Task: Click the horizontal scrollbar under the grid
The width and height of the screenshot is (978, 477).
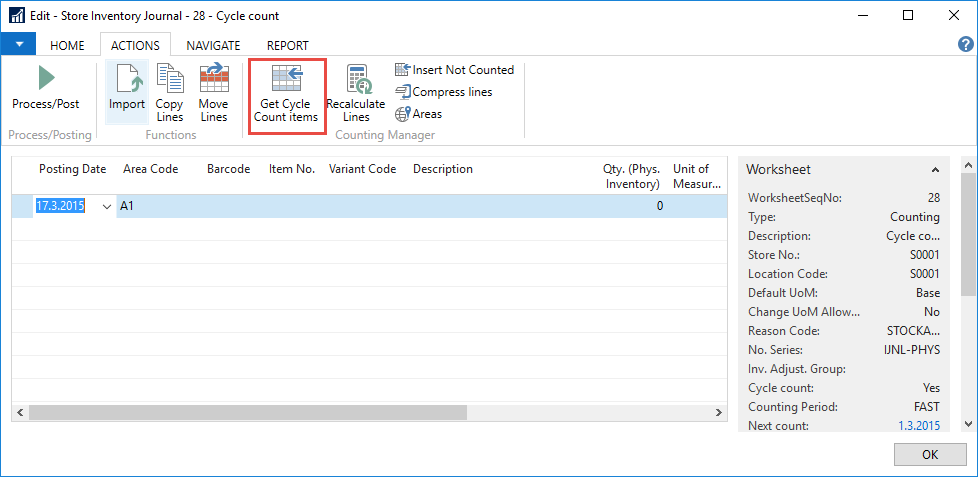Action: click(x=248, y=412)
